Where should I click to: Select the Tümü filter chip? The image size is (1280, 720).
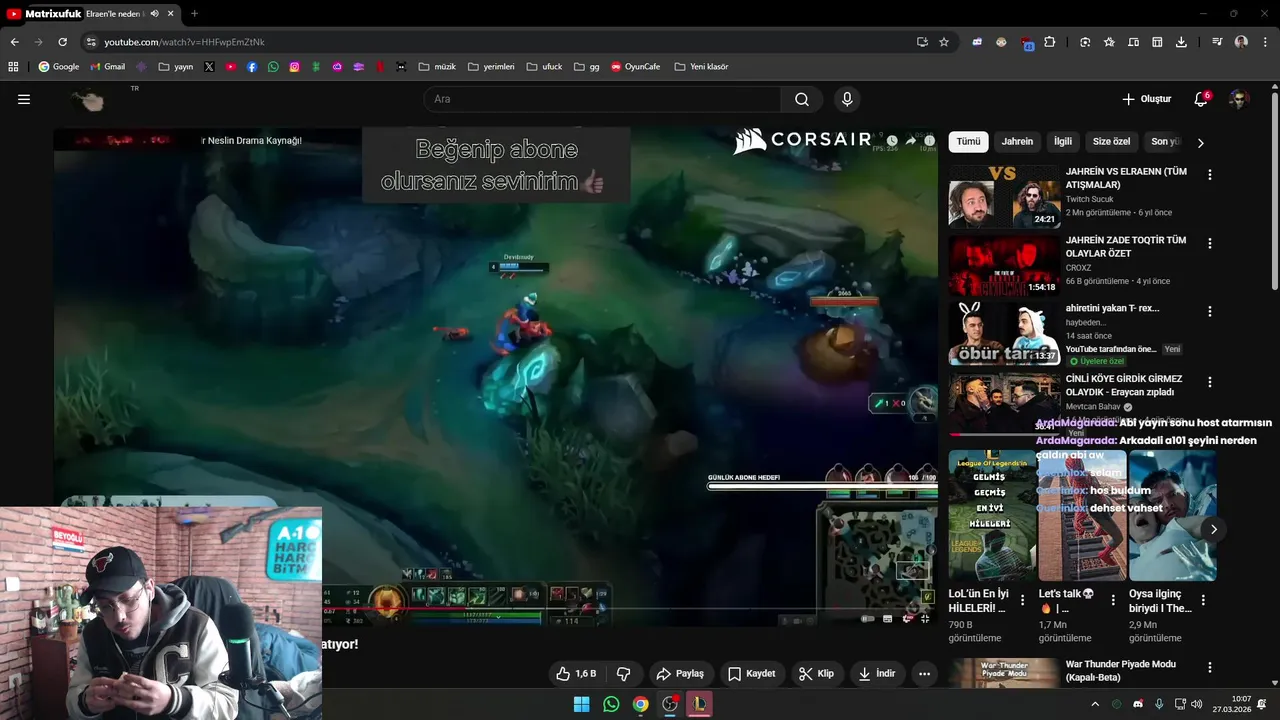tap(968, 142)
